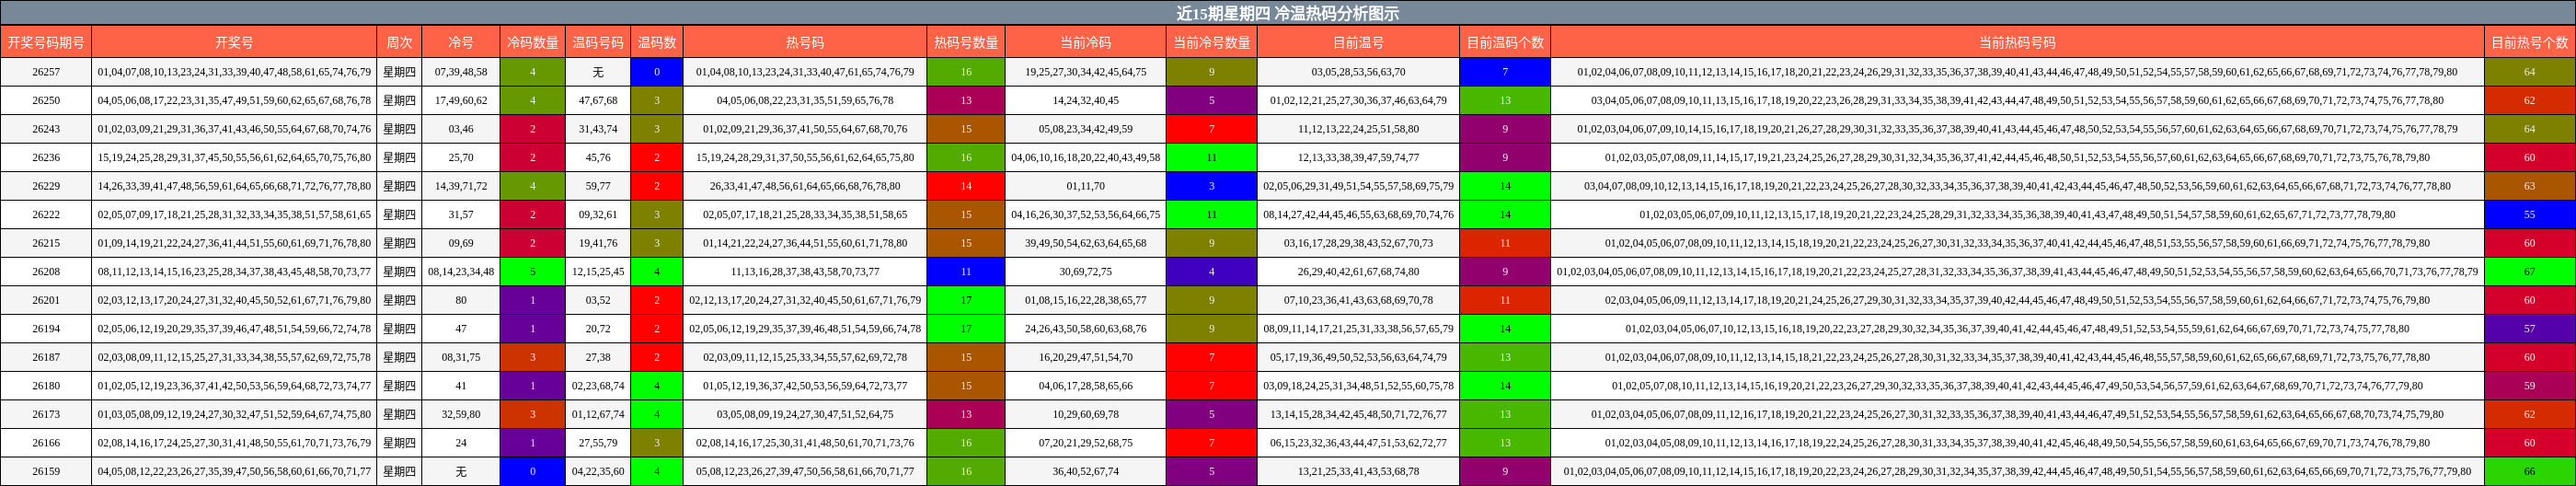Image resolution: width=2576 pixels, height=486 pixels.
Task: Click the '温码数' column header
Action: 657,43
